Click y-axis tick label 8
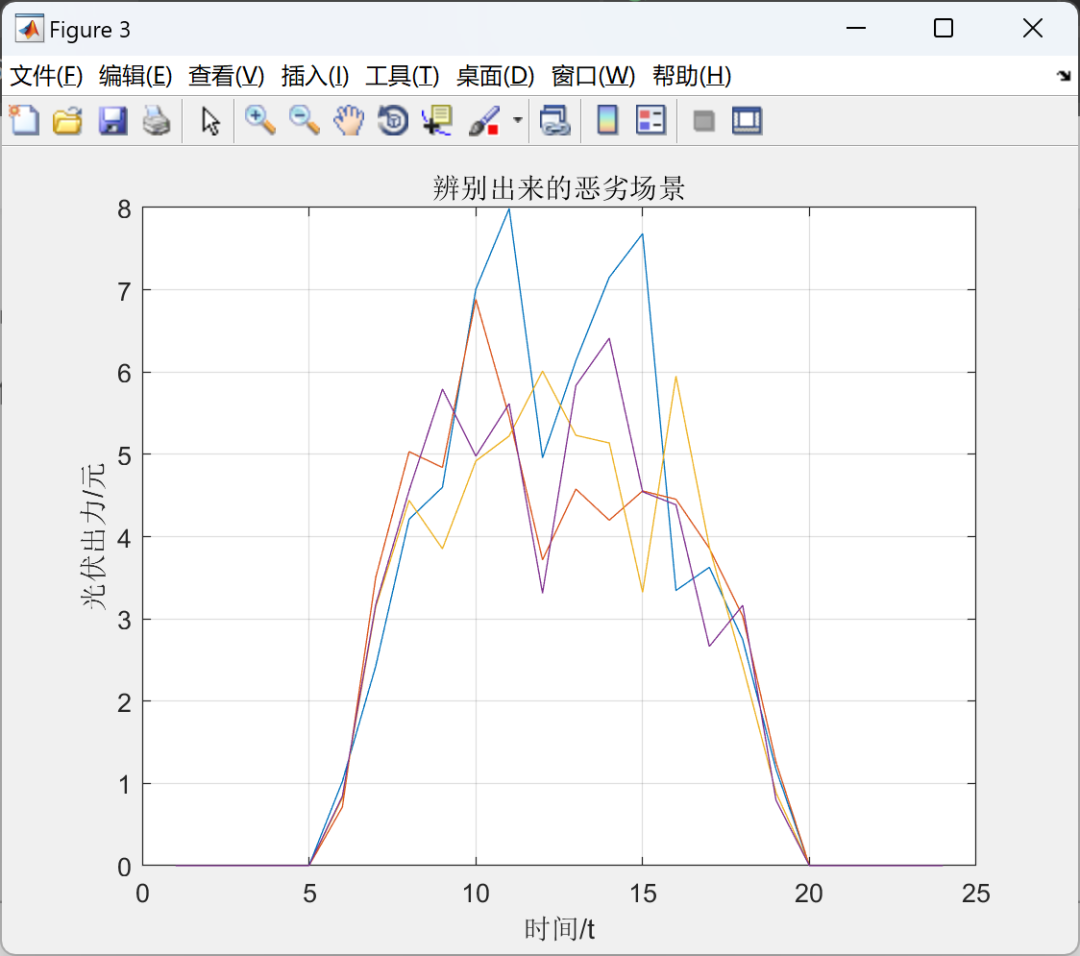The image size is (1080, 956). pyautogui.click(x=124, y=209)
